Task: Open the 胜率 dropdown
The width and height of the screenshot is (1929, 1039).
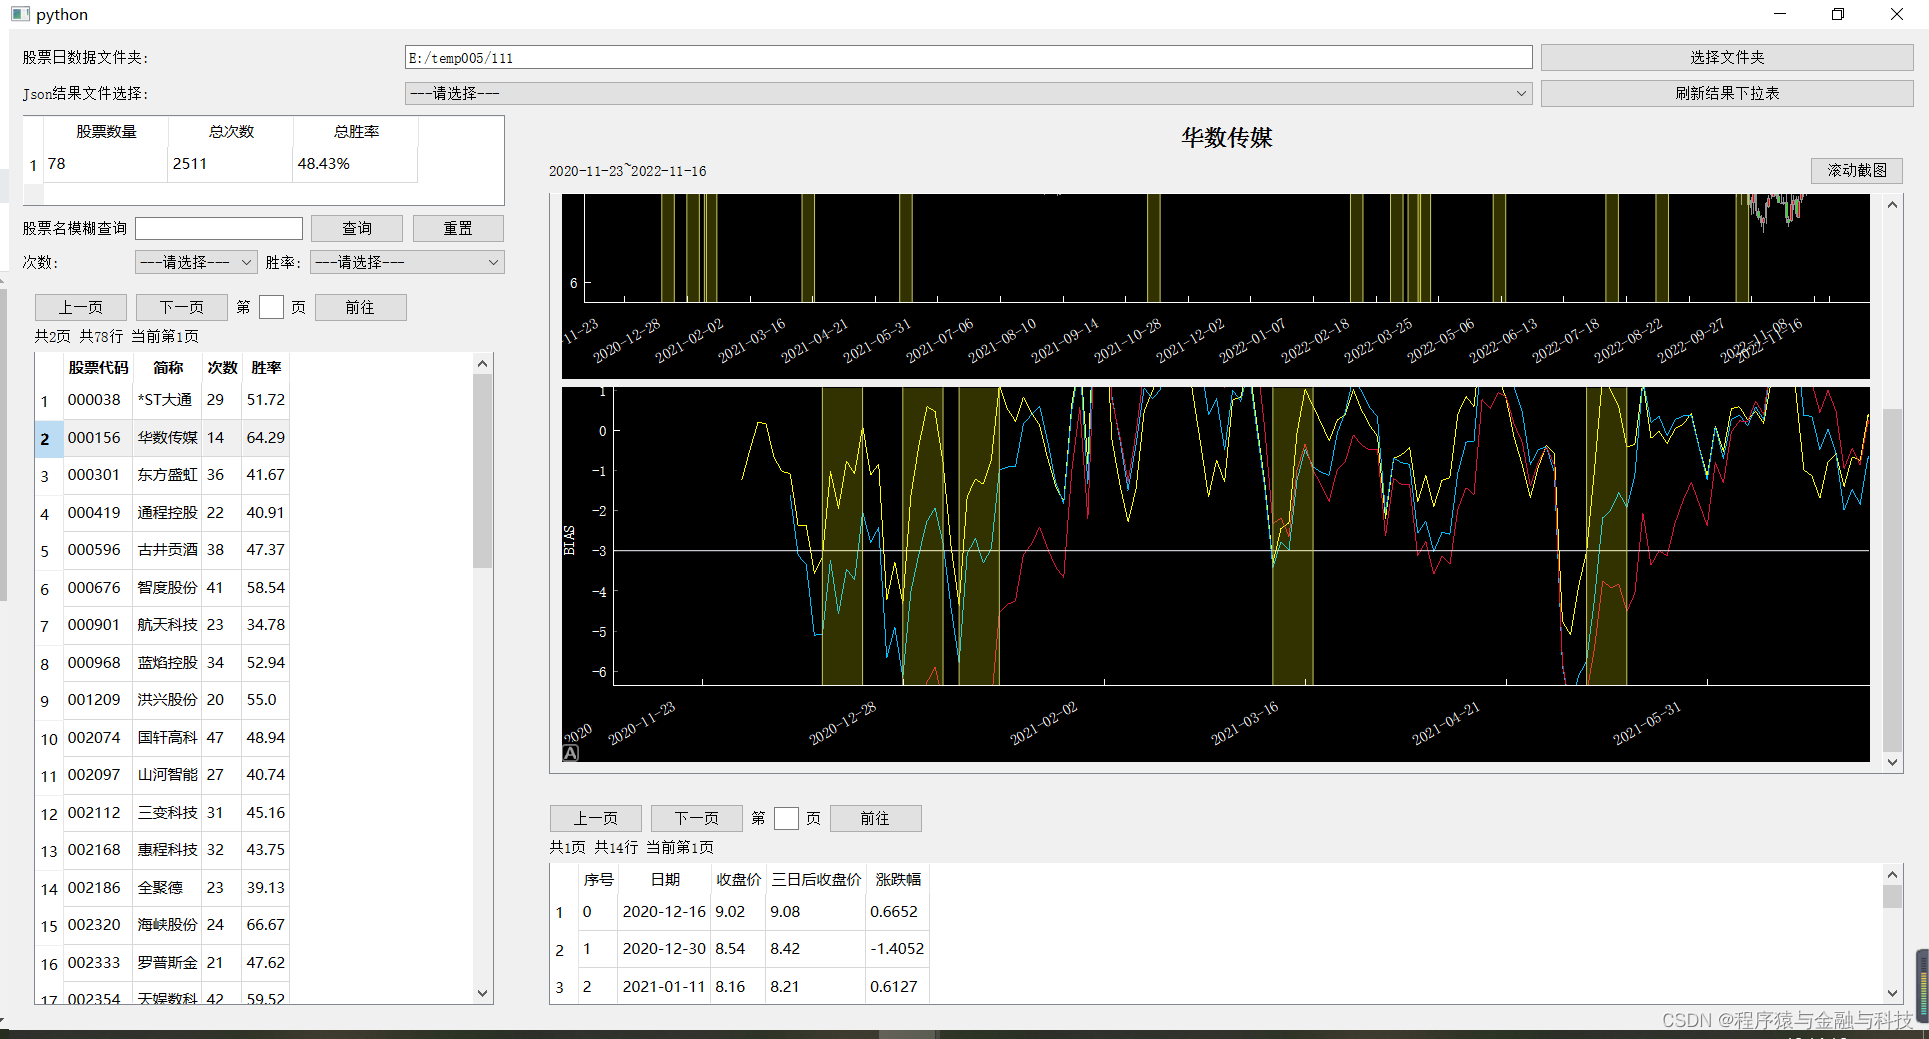Action: coord(407,262)
